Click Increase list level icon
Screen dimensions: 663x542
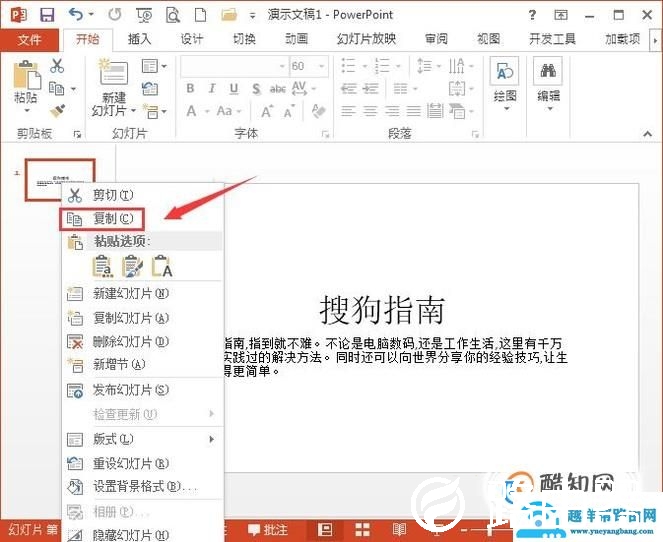click(370, 89)
